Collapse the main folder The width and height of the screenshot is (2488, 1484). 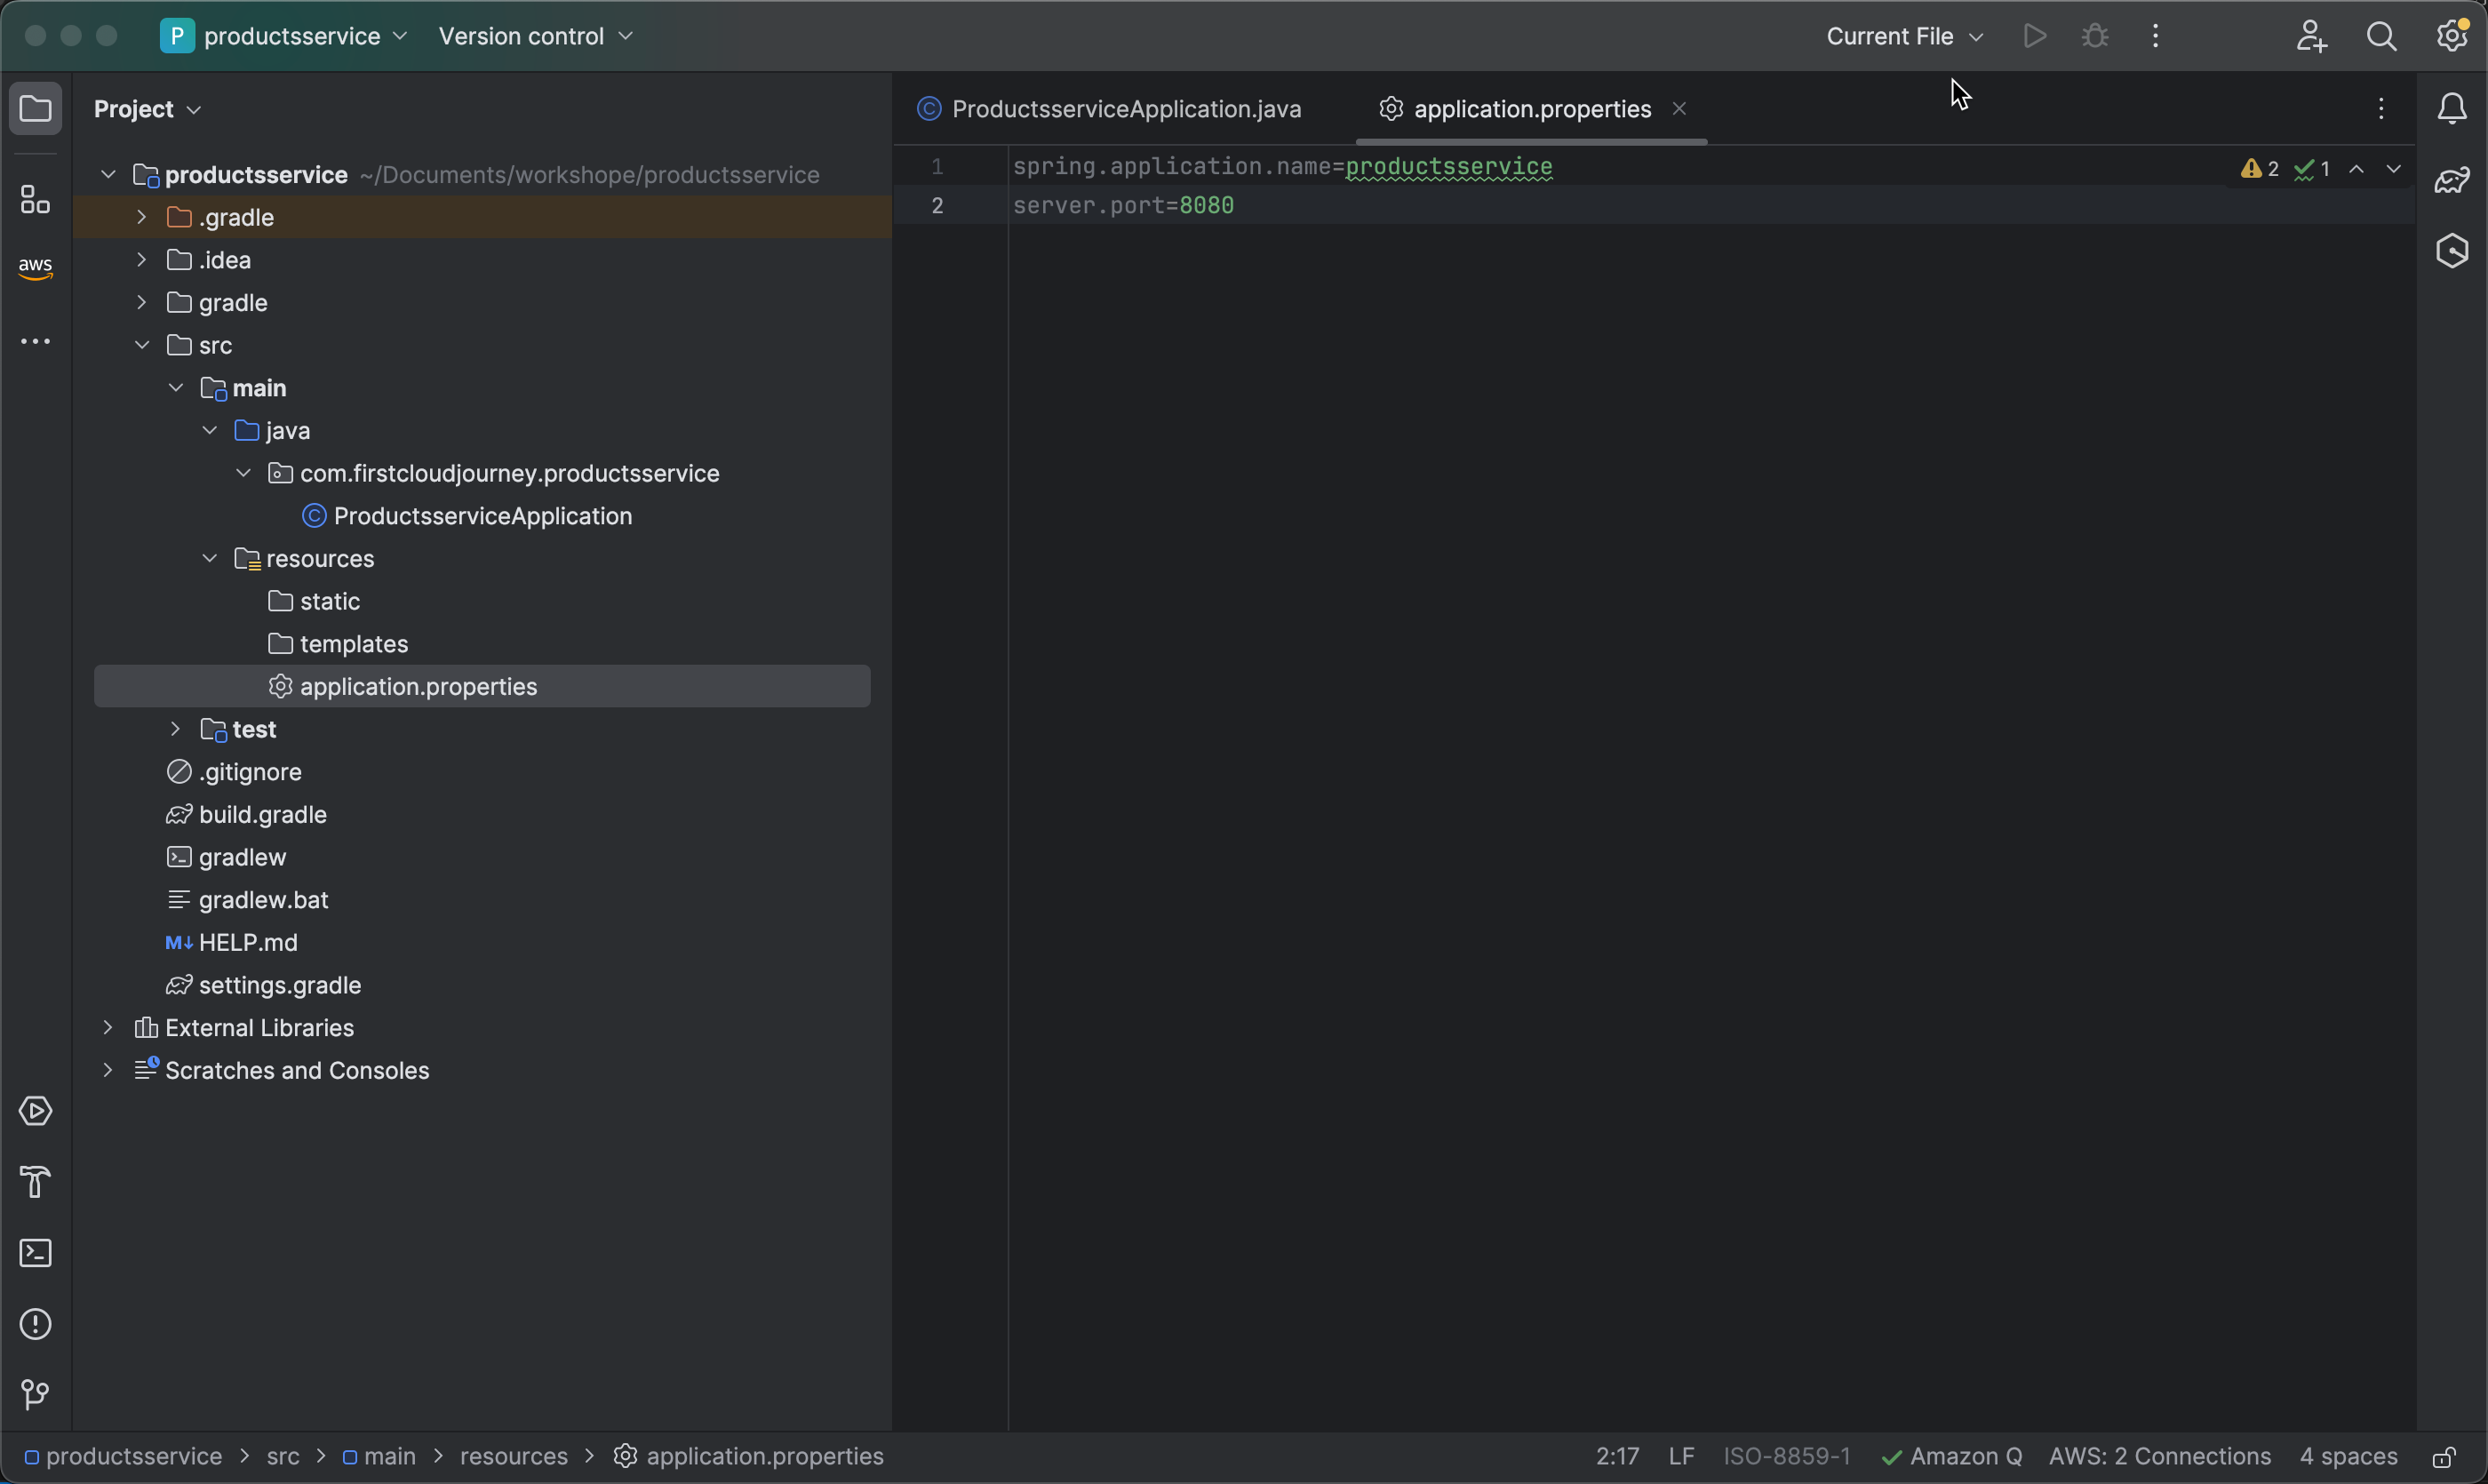pyautogui.click(x=175, y=388)
